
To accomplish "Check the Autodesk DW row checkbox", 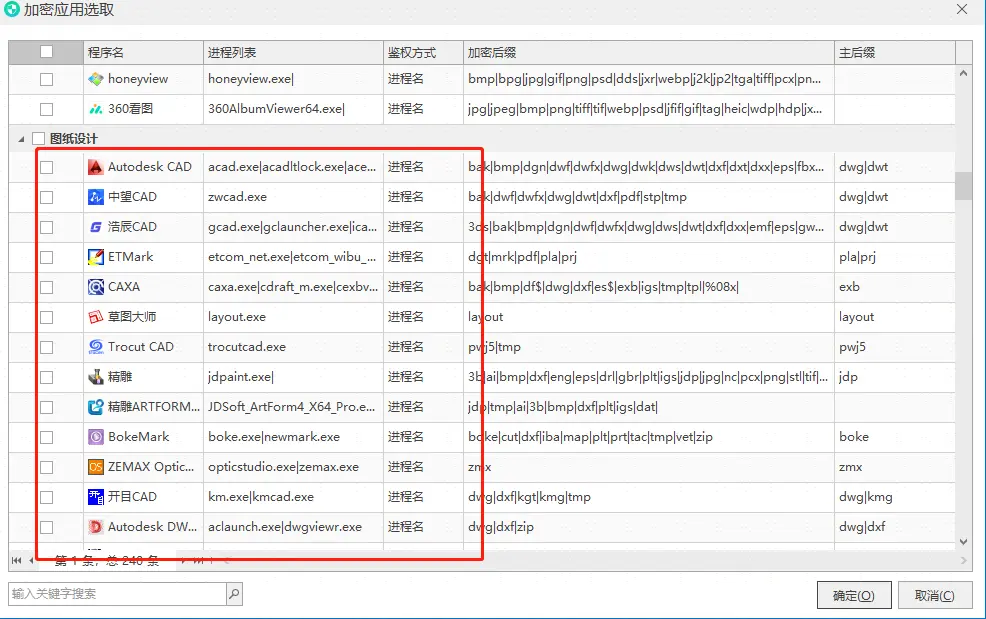I will (x=47, y=527).
